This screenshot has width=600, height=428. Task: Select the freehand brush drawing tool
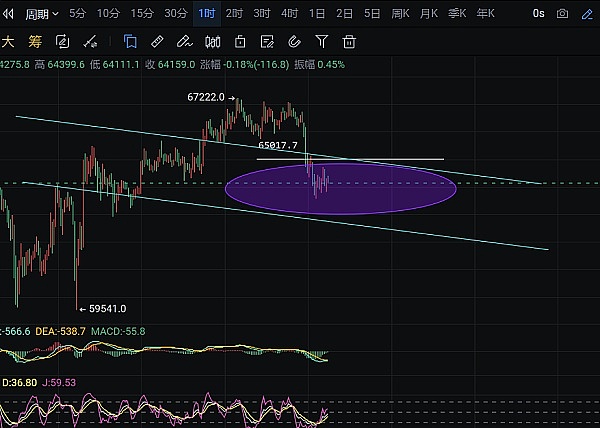point(185,42)
